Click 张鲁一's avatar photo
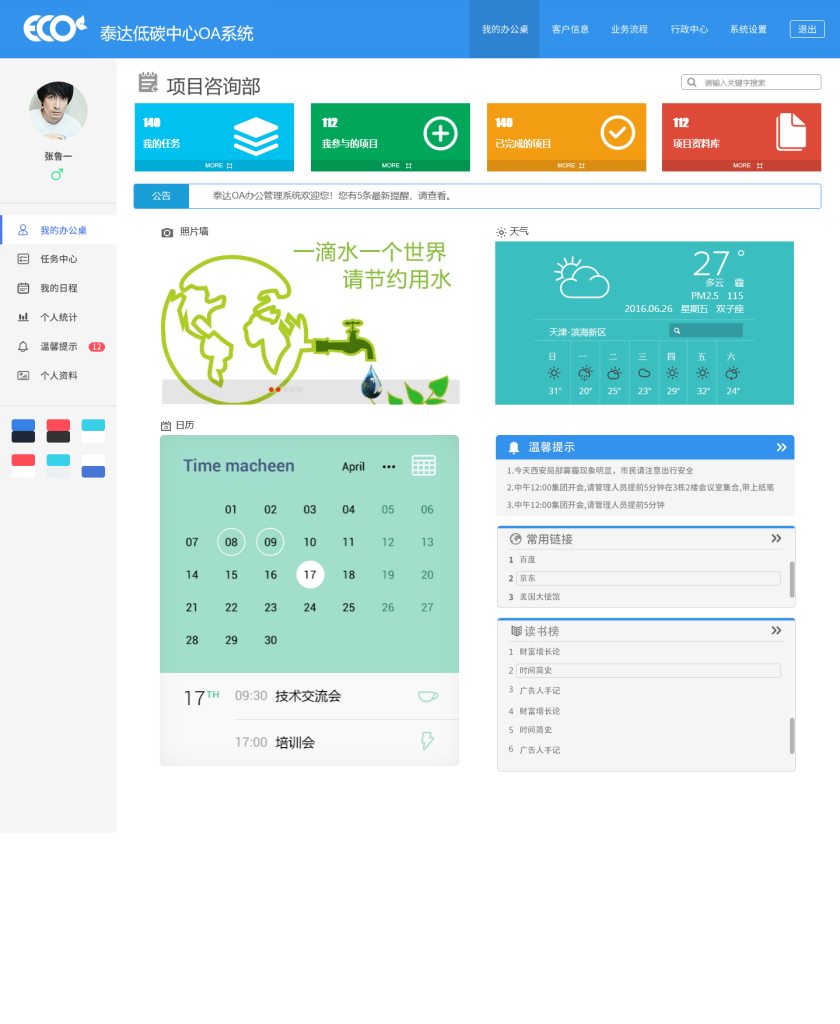Screen dimensions: 840x1024 tap(57, 110)
